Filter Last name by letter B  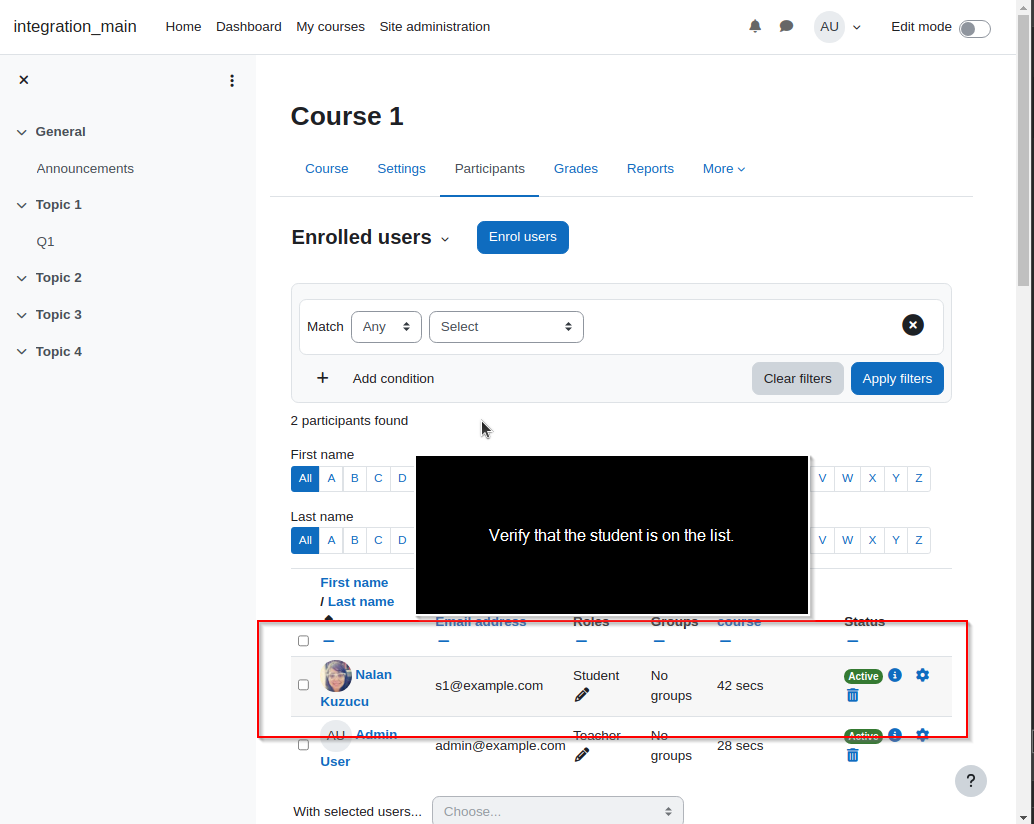point(355,541)
